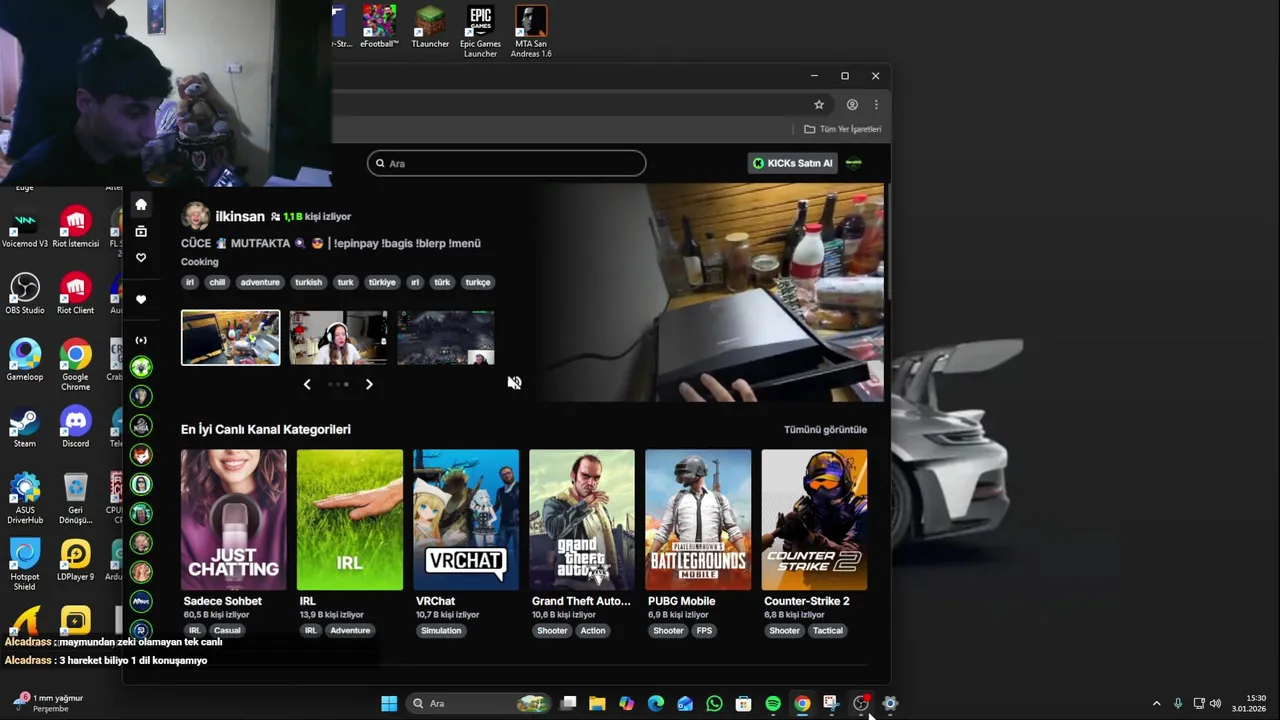Click the Sadece Sohbet category title
This screenshot has height=720, width=1280.
(x=223, y=601)
